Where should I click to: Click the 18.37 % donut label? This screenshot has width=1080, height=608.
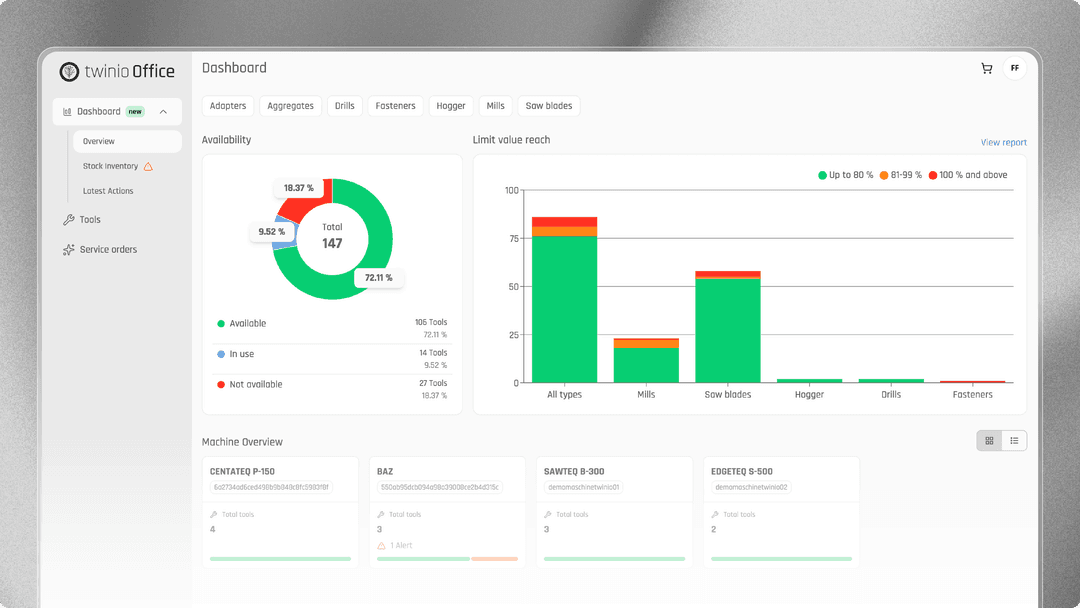(x=298, y=188)
